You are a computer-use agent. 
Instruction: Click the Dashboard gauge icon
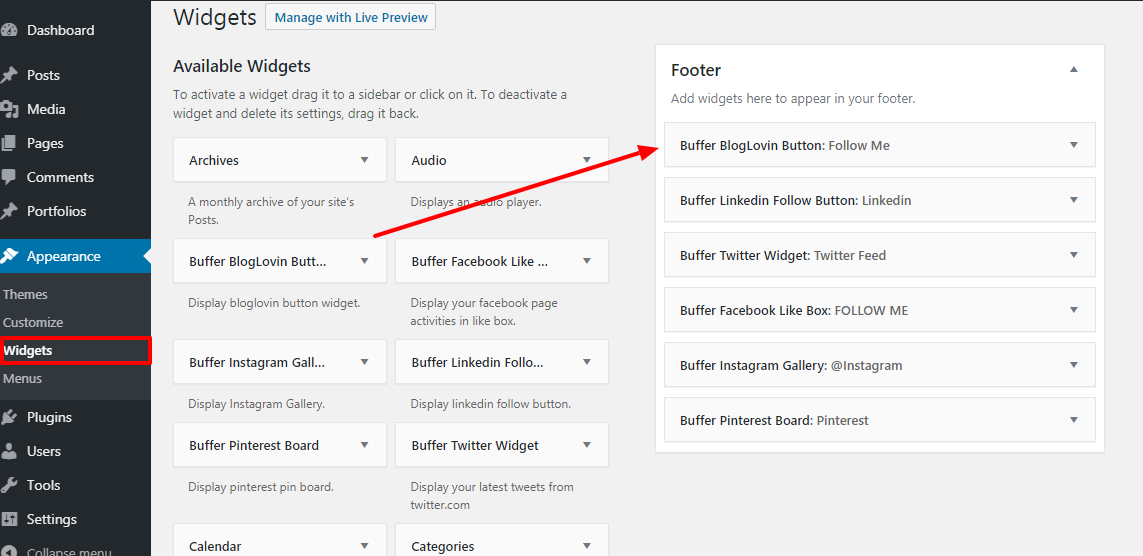[x=9, y=31]
